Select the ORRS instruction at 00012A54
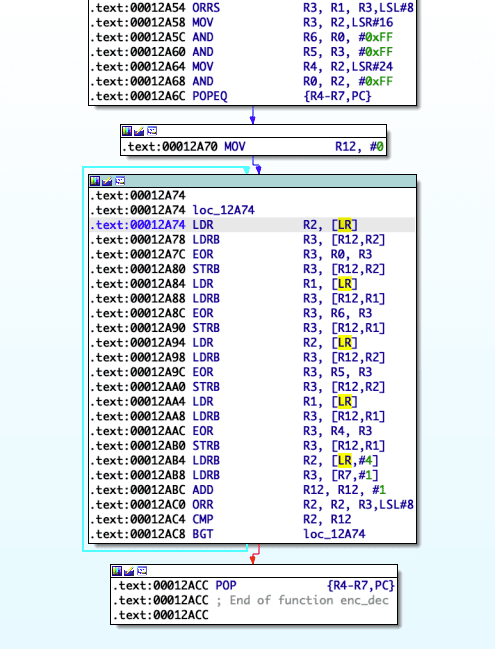 tap(252, 8)
